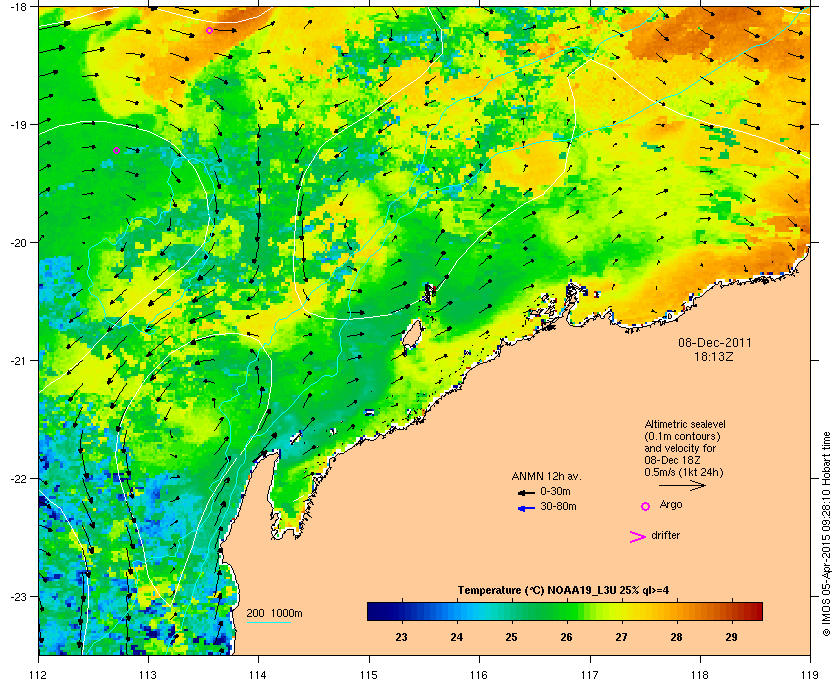Click the '0-30m' legend label
The width and height of the screenshot is (840, 680).
tap(556, 491)
